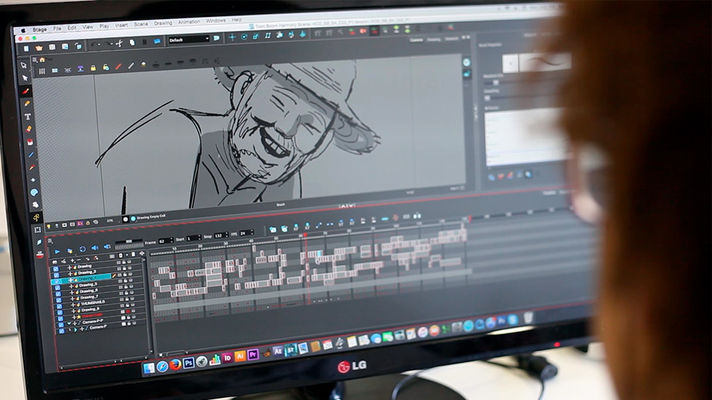This screenshot has width=712, height=400.
Task: Select the Drawing_8 layer row
Action: [x=93, y=309]
